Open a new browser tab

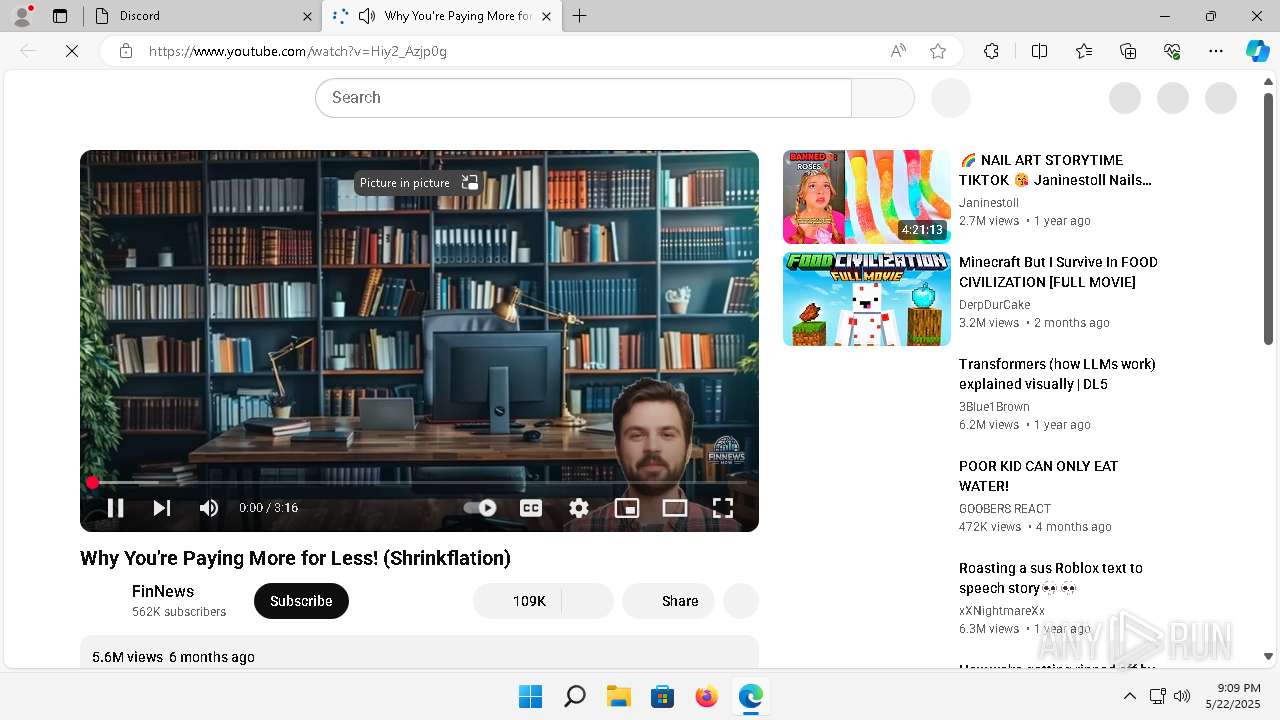(580, 16)
